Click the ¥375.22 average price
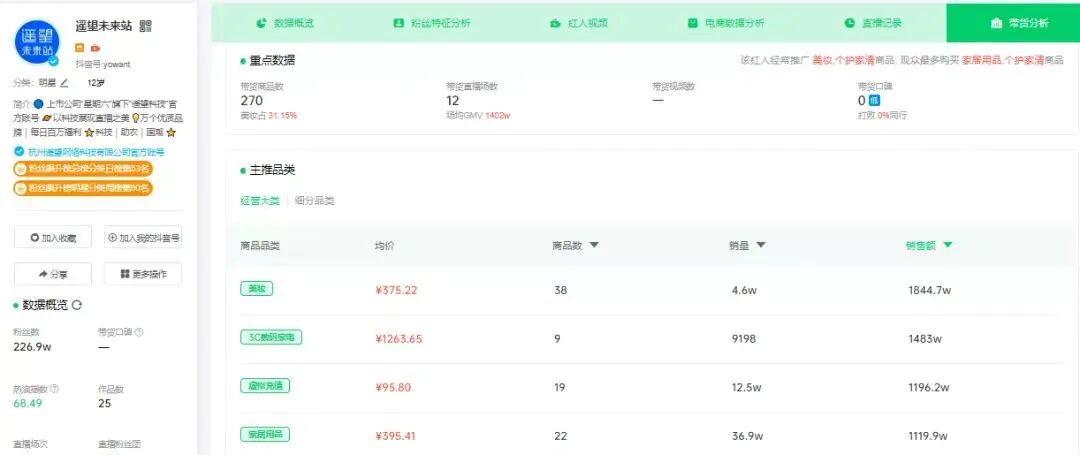This screenshot has height=455, width=1080. click(396, 290)
